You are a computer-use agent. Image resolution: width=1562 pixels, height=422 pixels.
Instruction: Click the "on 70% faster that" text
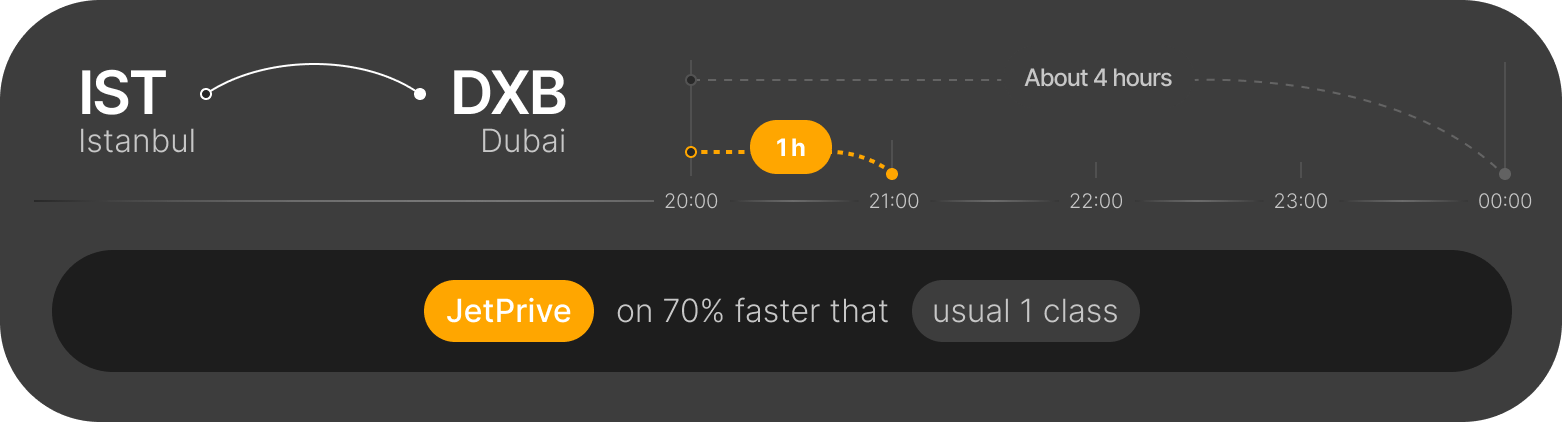pyautogui.click(x=752, y=311)
